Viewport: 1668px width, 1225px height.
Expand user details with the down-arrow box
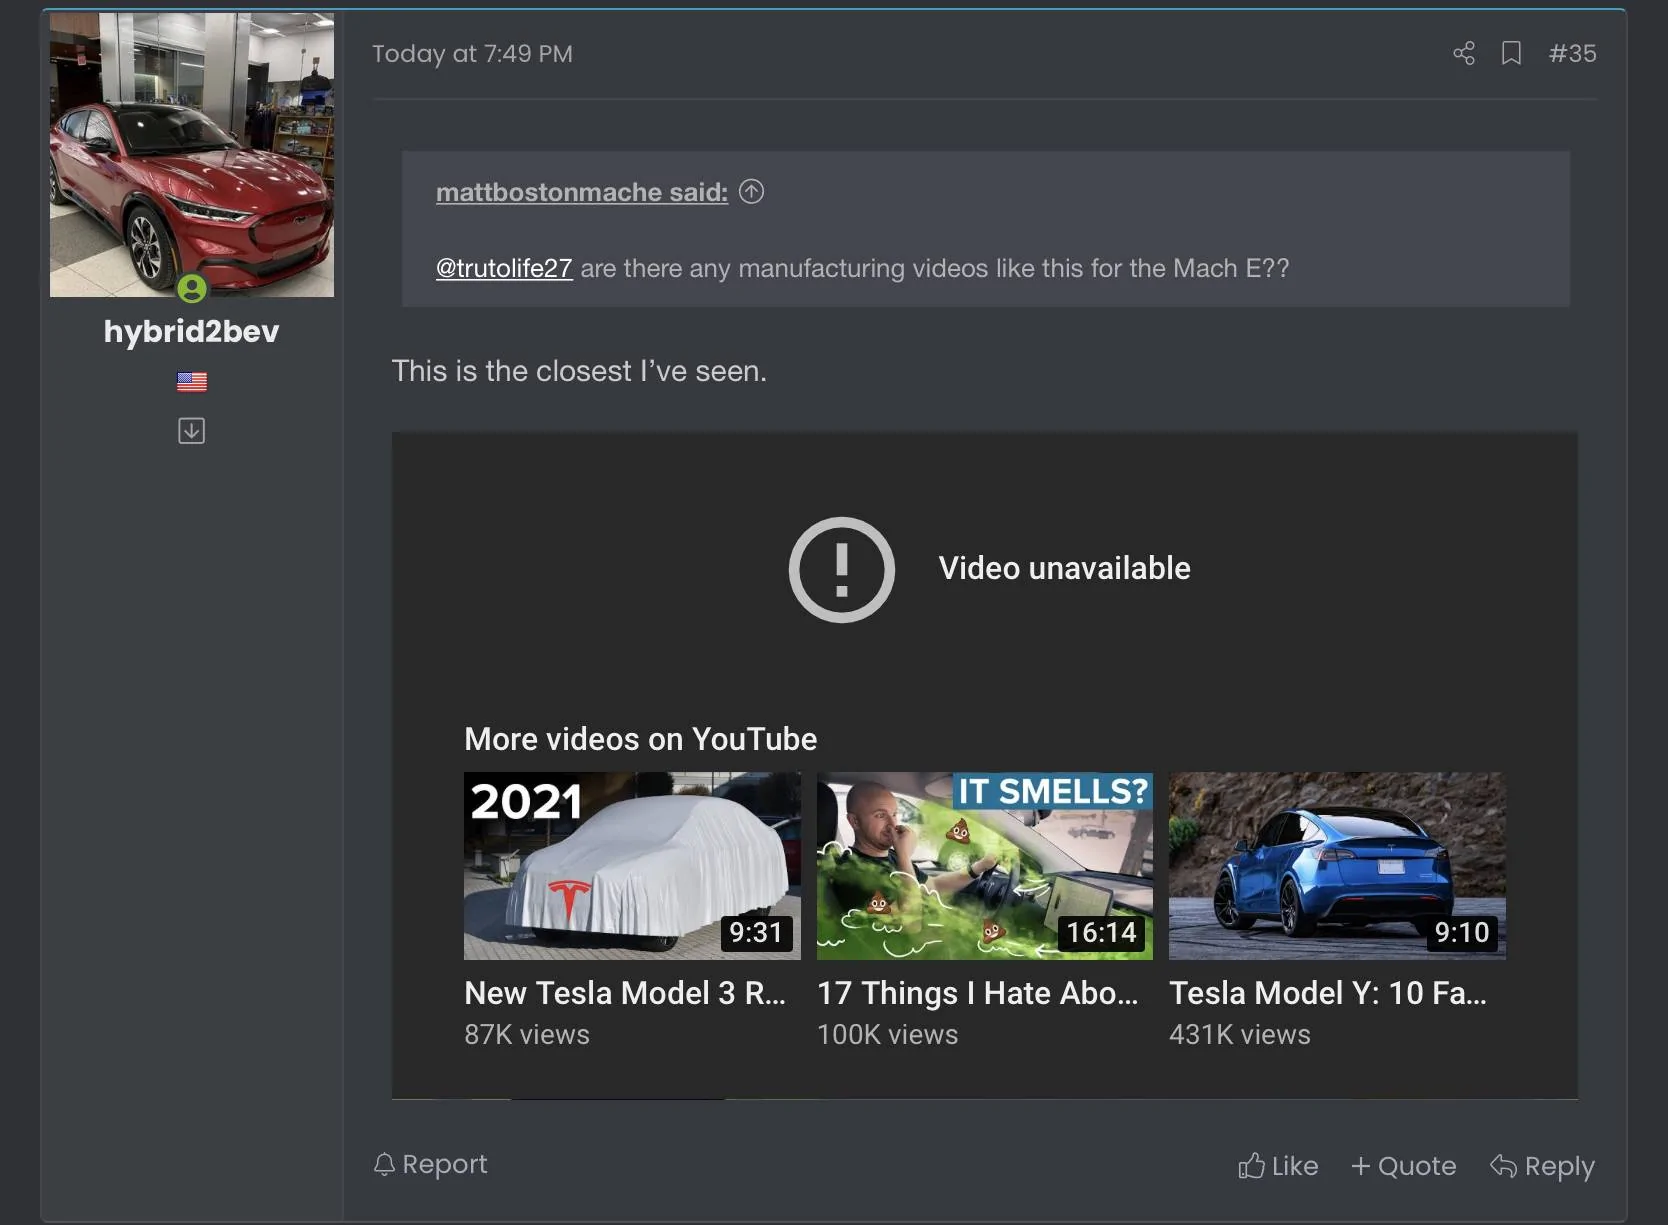coord(191,430)
